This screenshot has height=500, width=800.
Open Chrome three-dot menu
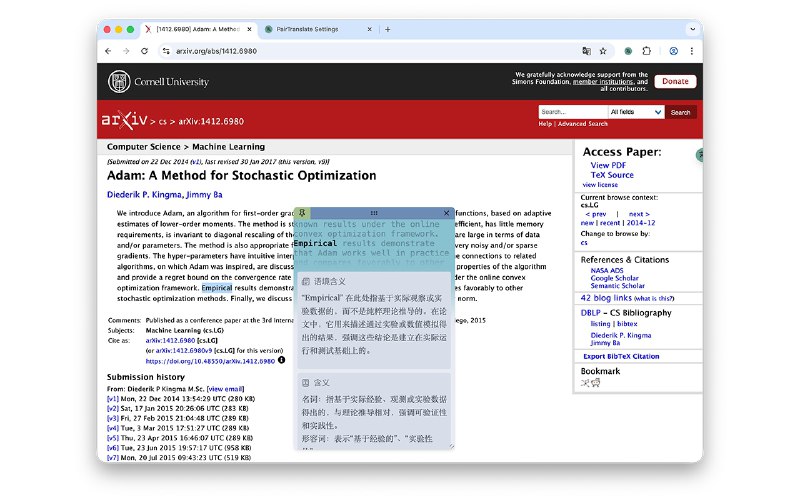(691, 50)
